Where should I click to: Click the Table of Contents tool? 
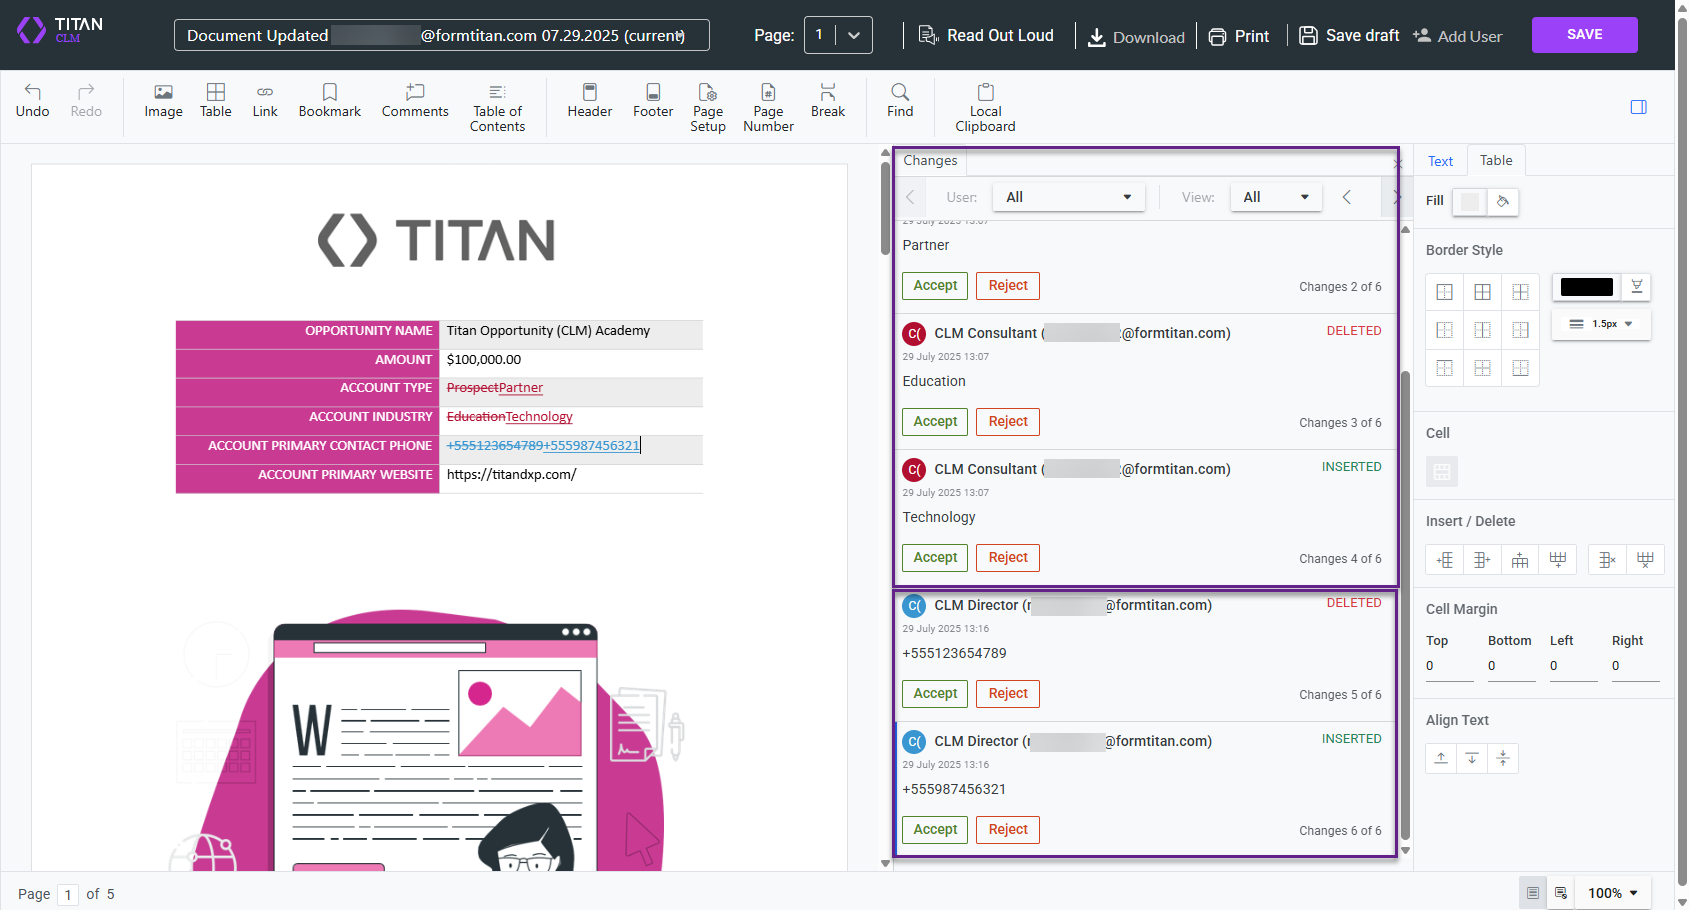(497, 108)
